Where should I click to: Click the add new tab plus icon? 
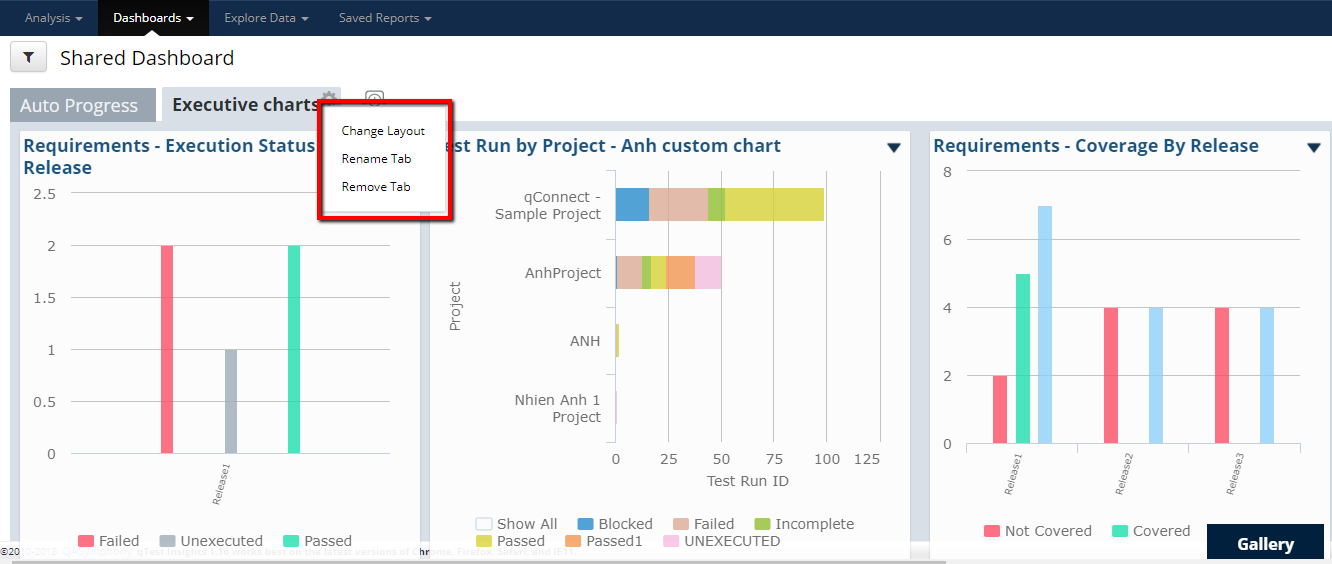point(374,98)
